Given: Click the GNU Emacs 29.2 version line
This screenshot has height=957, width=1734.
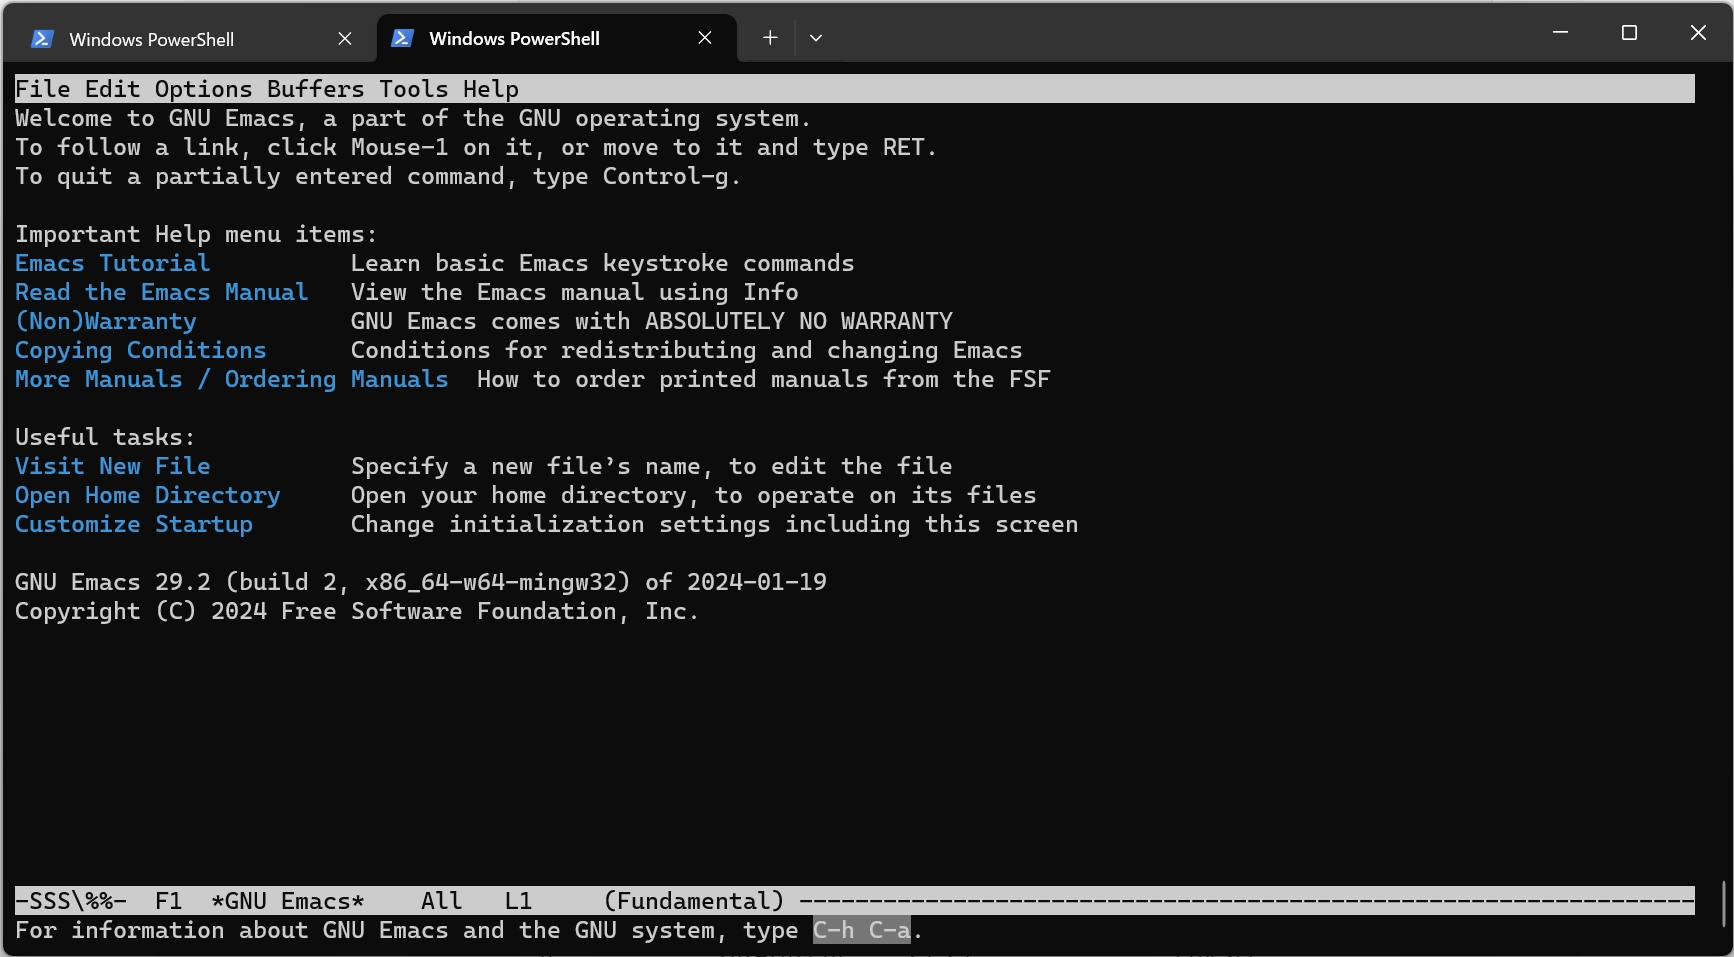Looking at the screenshot, I should pyautogui.click(x=421, y=582).
